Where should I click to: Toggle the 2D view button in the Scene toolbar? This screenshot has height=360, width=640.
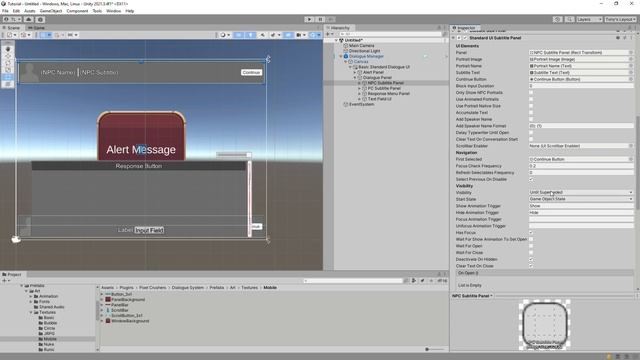[238, 35]
